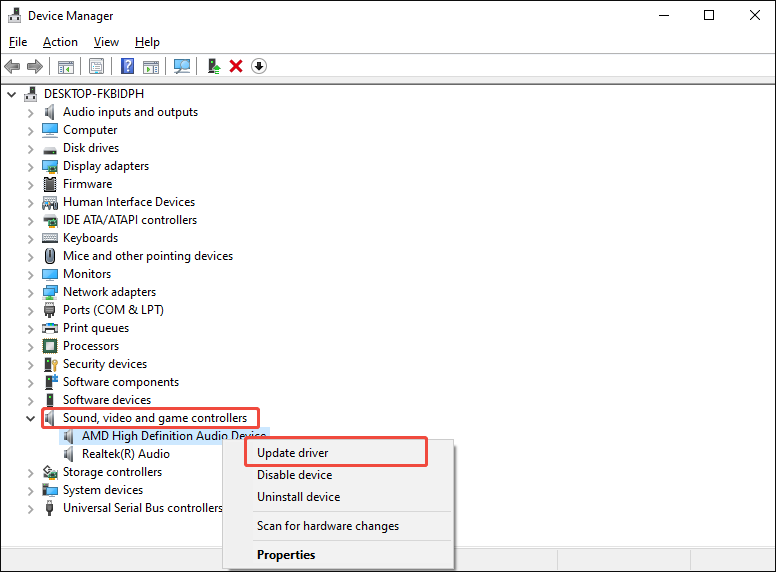Viewport: 776px width, 572px height.
Task: Click the down-arrow Disable device toolbar icon
Action: tap(259, 66)
